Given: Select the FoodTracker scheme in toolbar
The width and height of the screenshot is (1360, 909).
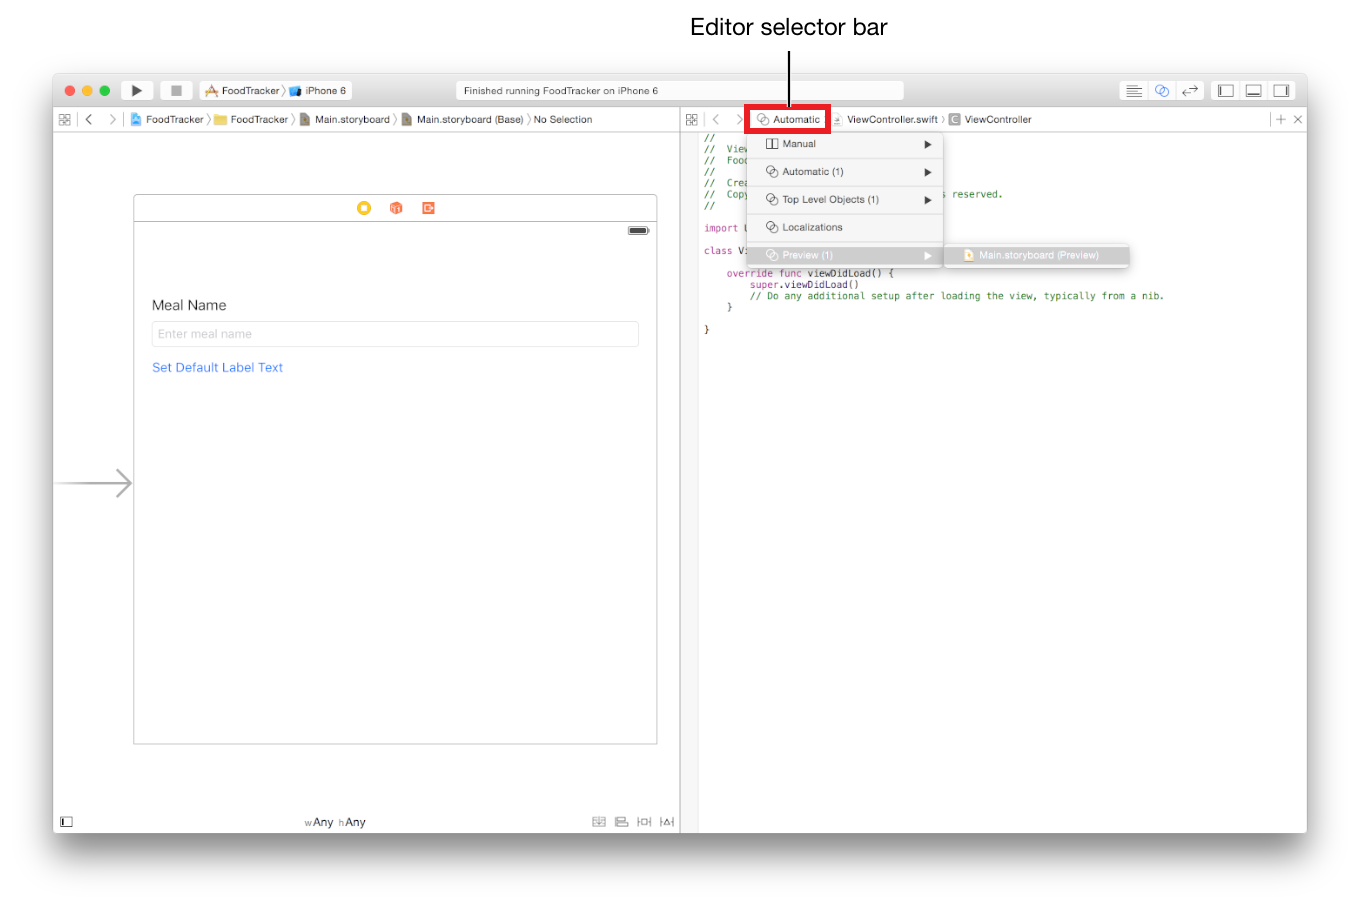Looking at the screenshot, I should click(243, 91).
